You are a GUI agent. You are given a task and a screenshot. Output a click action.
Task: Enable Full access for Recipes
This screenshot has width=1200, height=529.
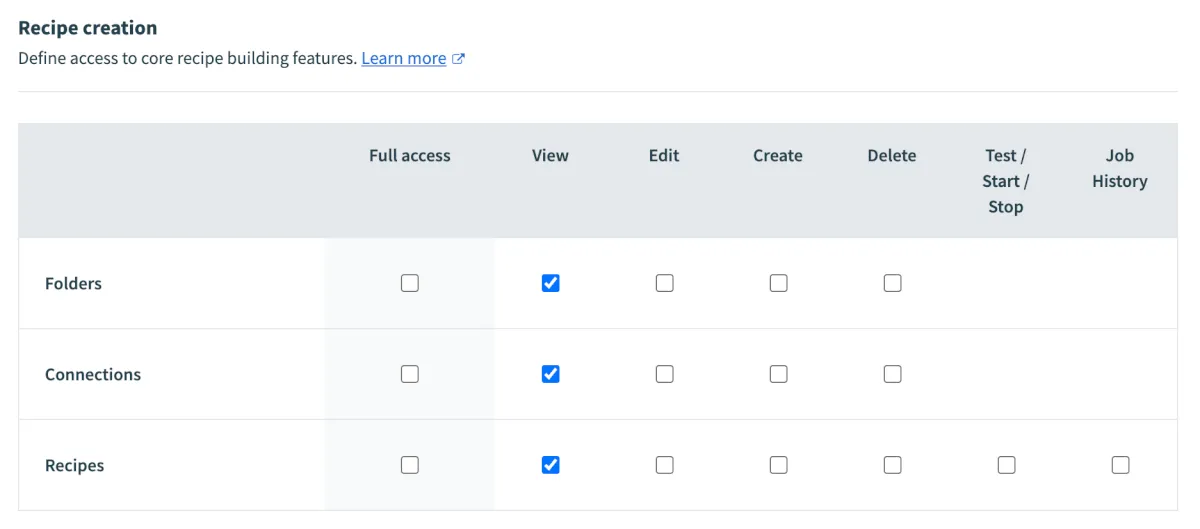pyautogui.click(x=410, y=465)
